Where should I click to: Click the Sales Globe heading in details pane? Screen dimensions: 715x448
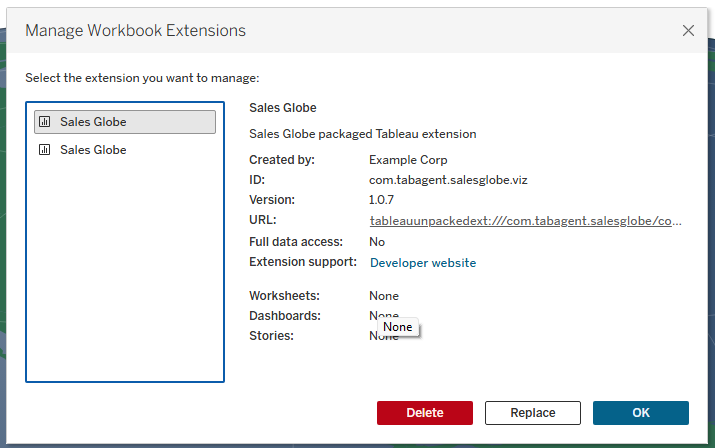click(x=283, y=108)
